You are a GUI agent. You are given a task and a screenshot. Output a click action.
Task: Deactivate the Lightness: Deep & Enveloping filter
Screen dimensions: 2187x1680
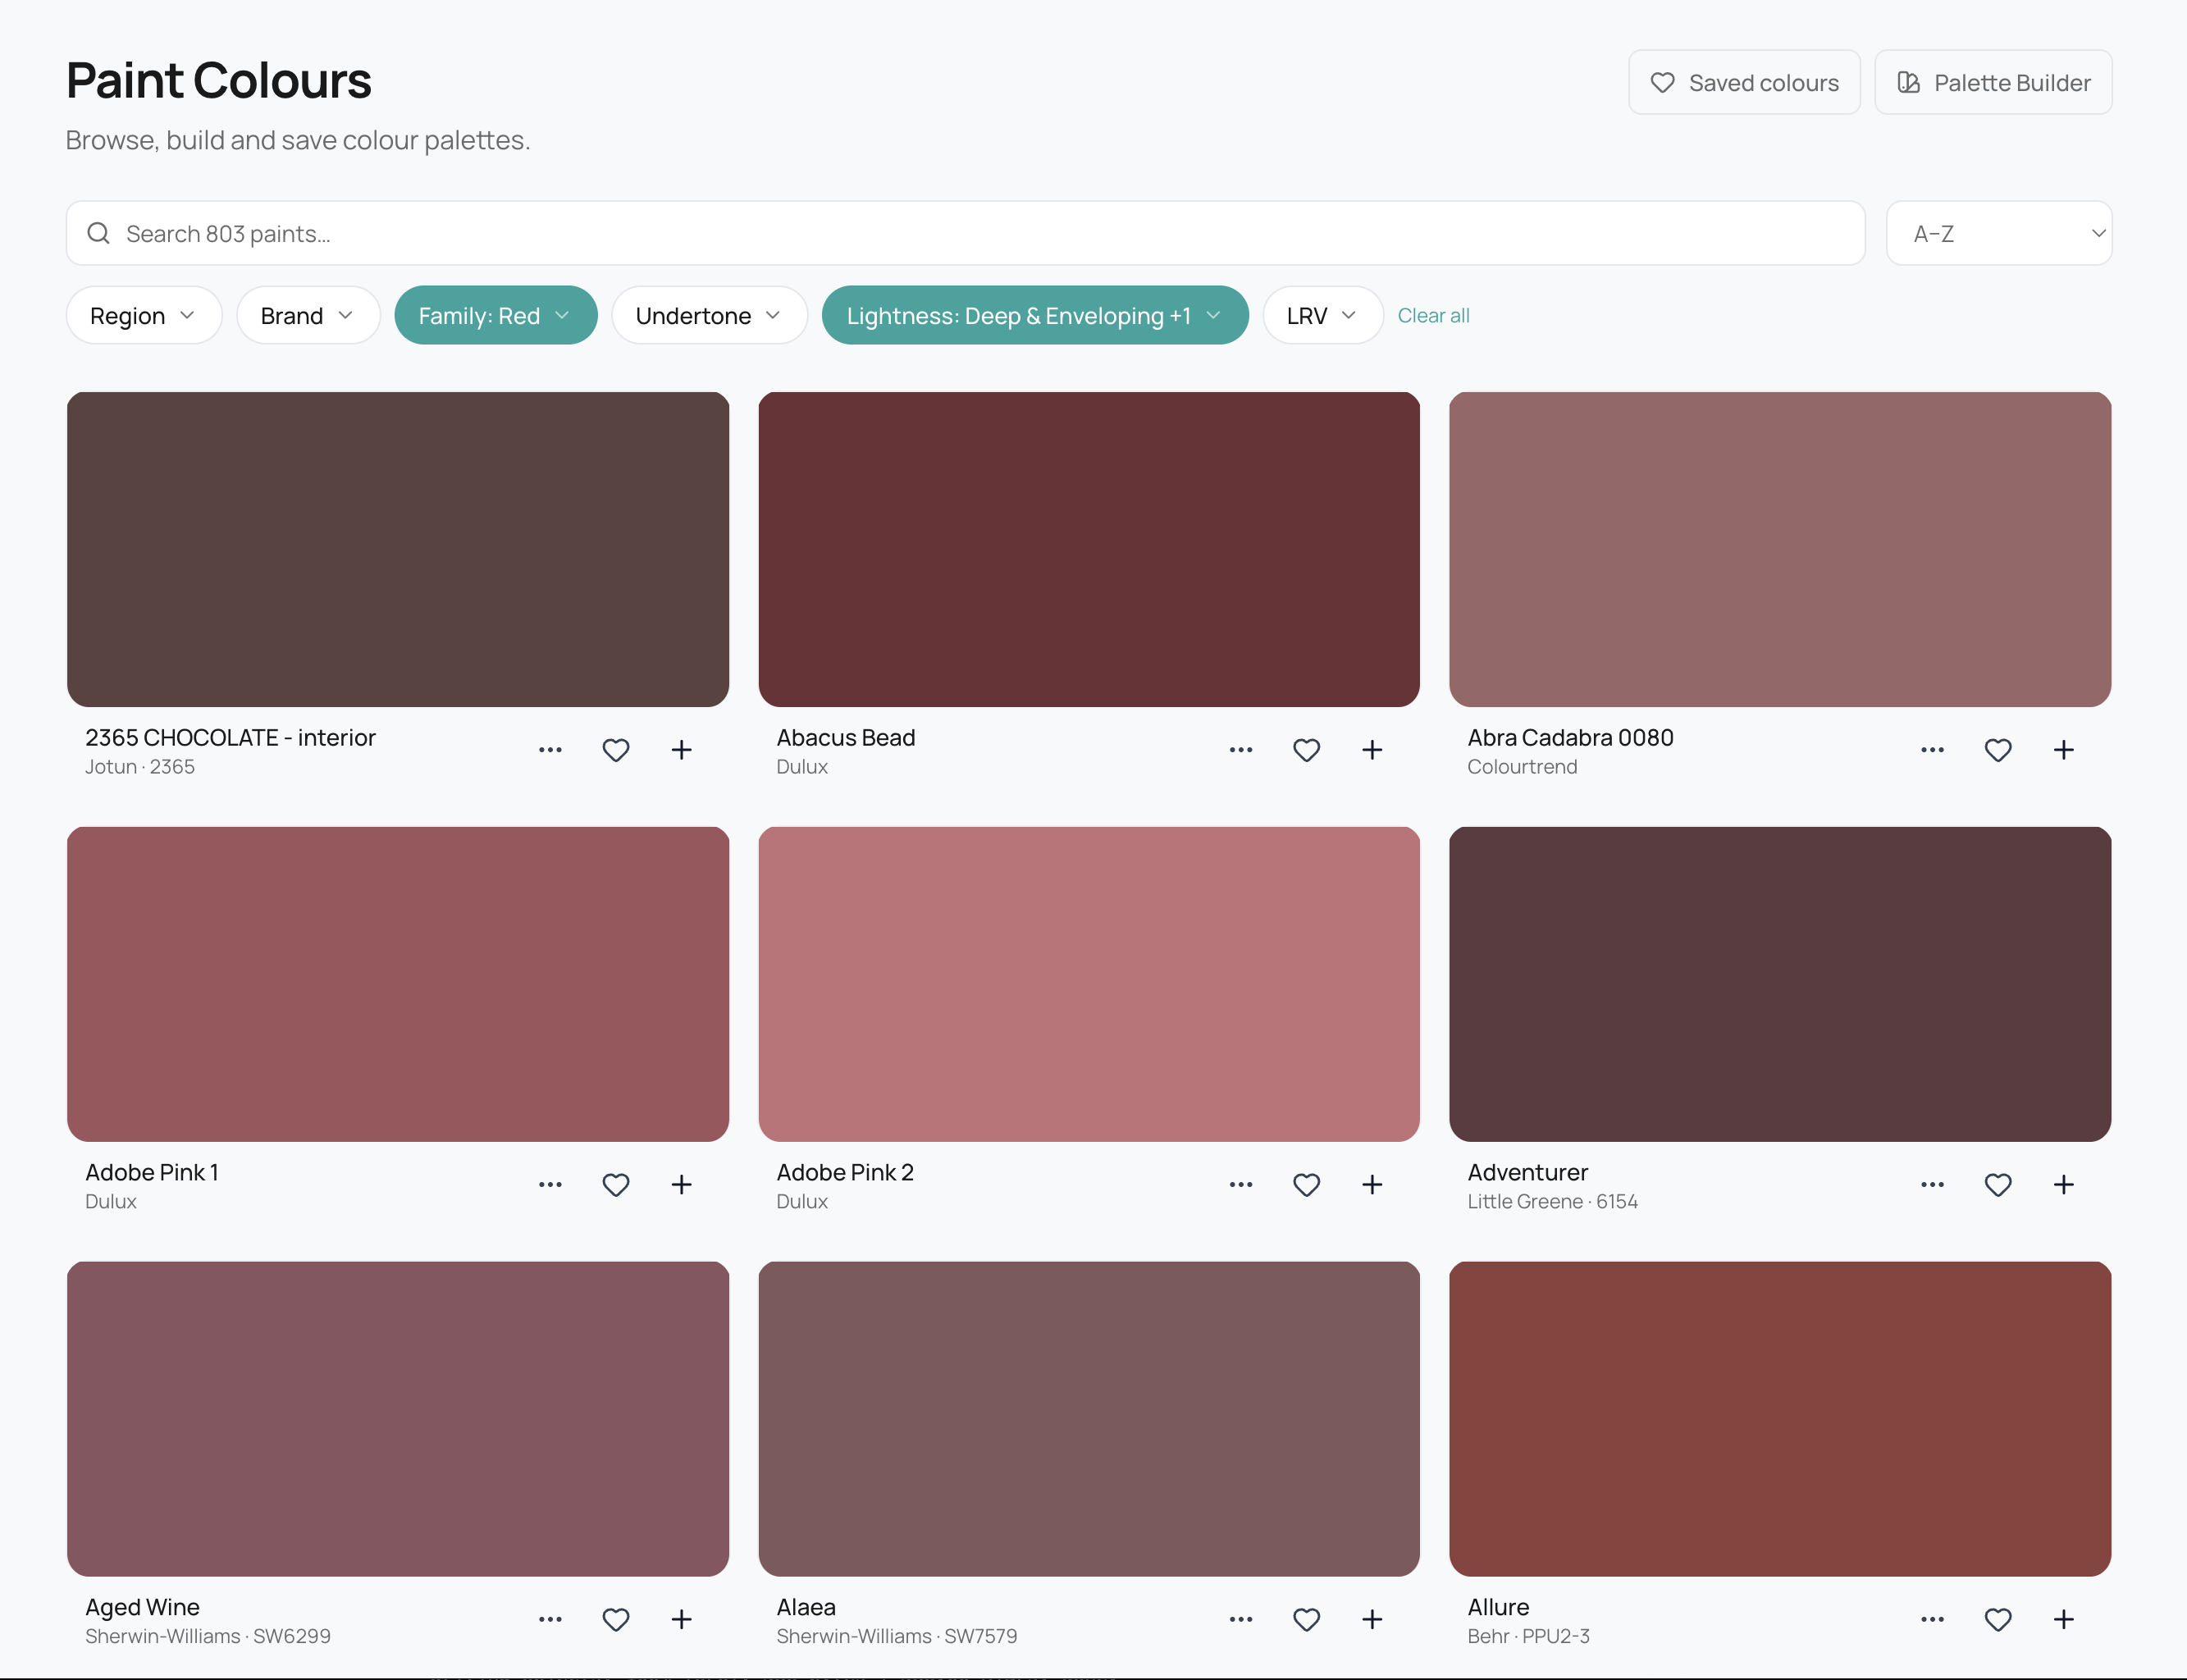[1034, 315]
